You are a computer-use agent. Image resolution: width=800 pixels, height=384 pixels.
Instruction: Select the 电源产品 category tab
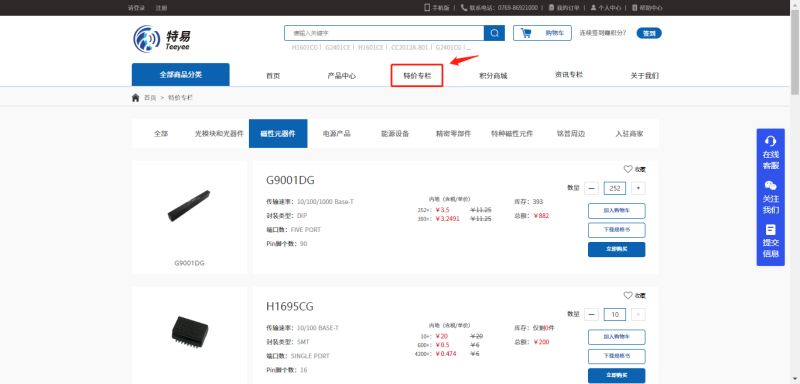(x=336, y=134)
